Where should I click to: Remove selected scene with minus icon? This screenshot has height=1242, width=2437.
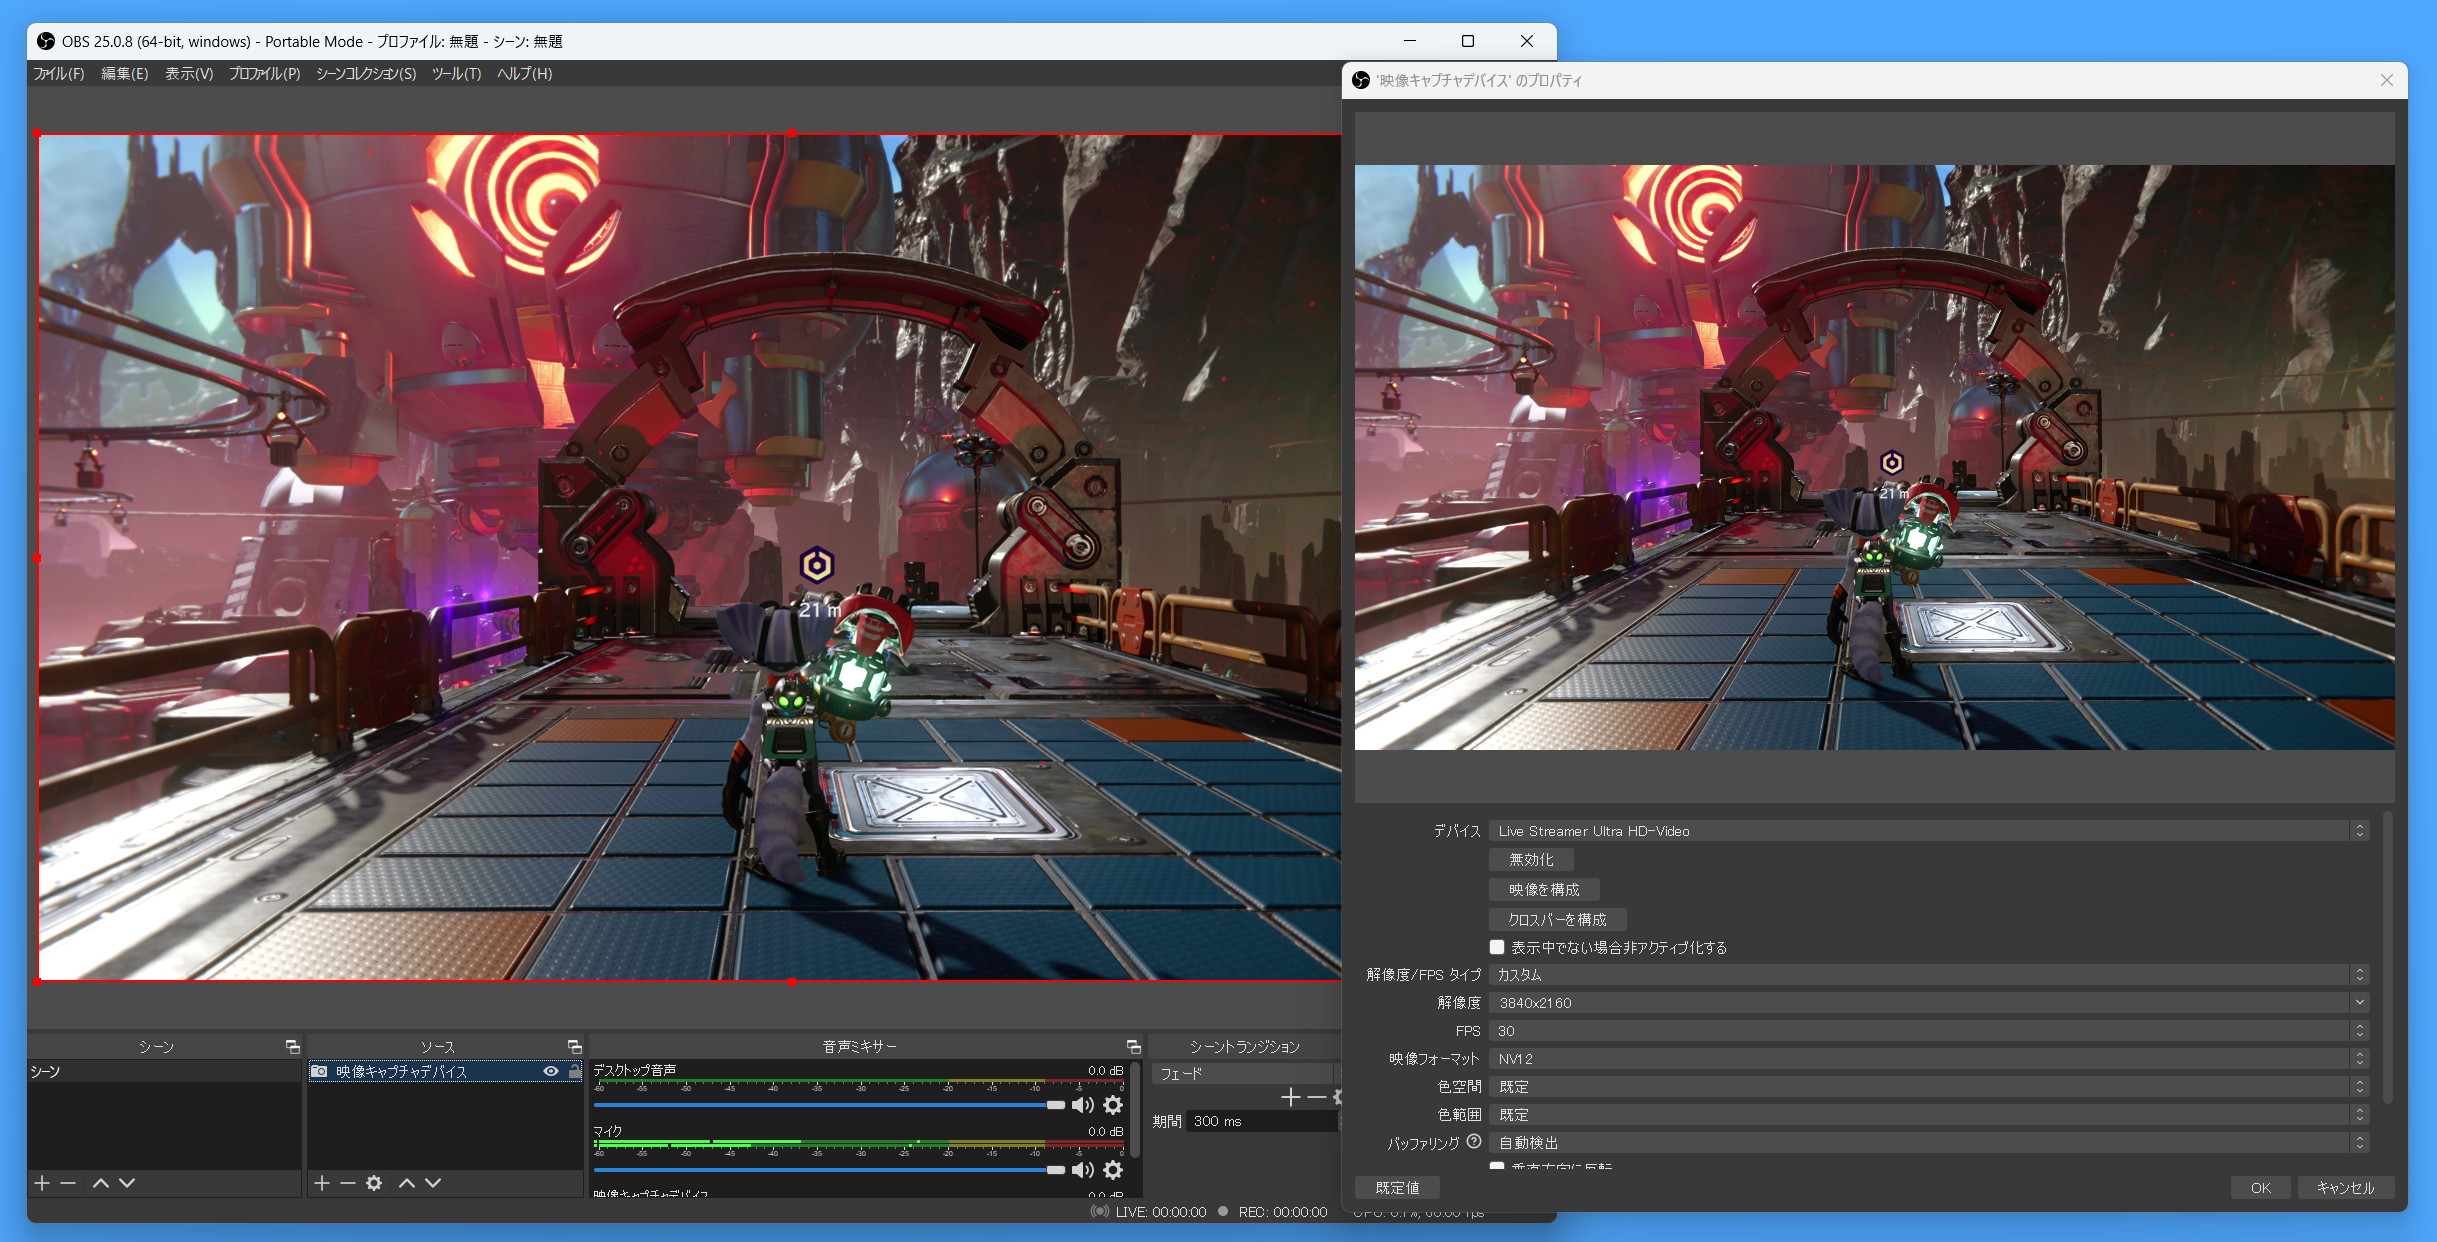pos(68,1183)
